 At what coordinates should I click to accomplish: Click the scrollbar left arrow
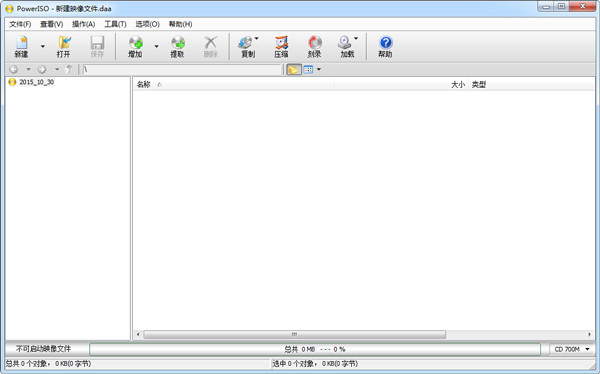[x=138, y=334]
